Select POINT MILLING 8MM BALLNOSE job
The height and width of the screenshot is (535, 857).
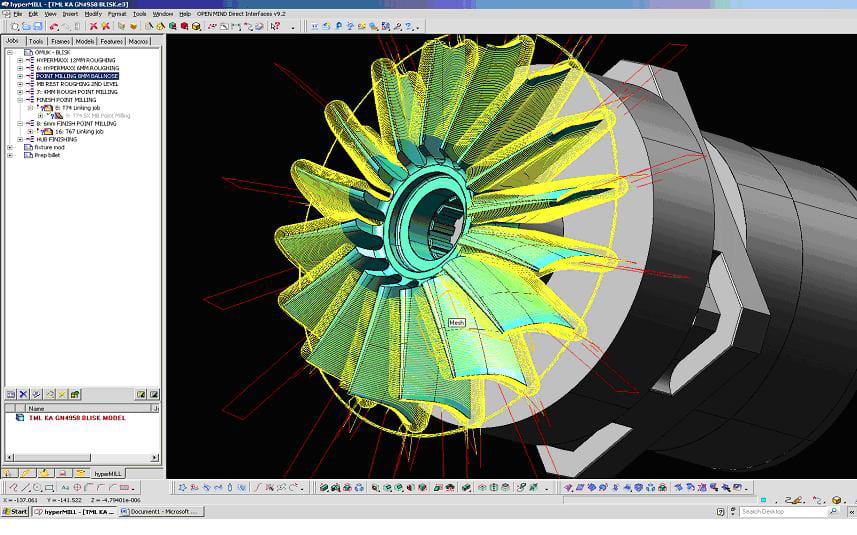click(77, 76)
